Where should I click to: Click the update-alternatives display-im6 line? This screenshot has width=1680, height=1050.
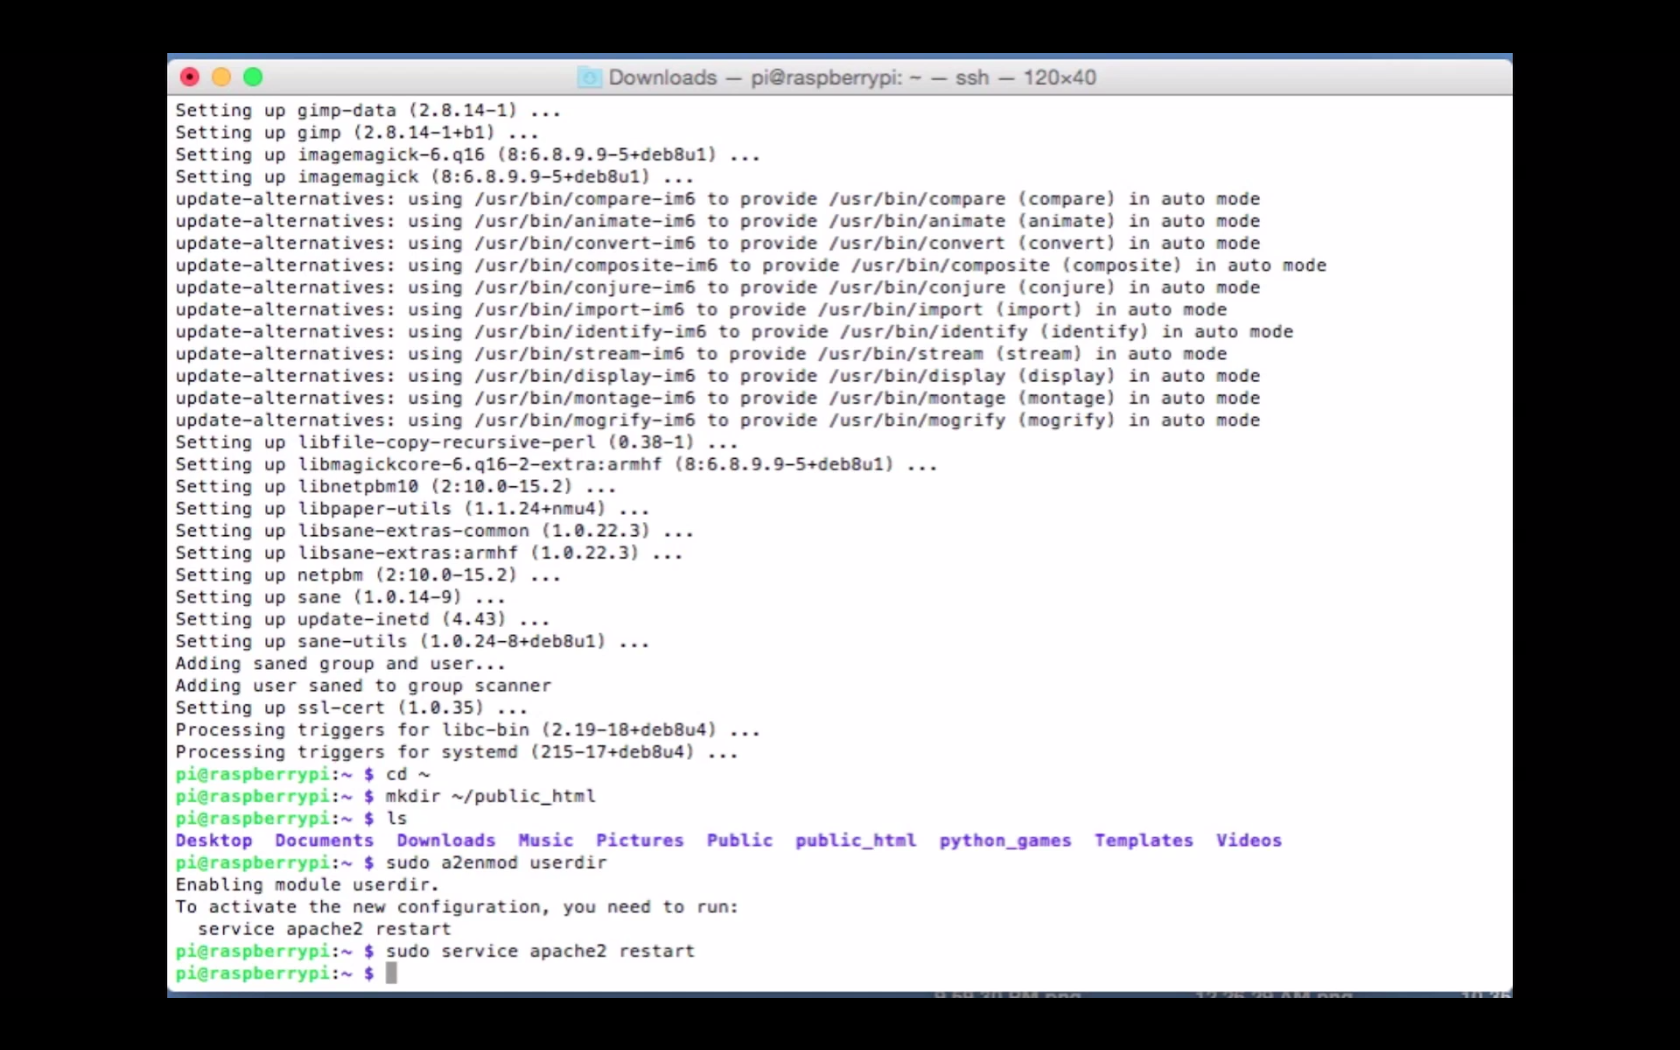[x=718, y=376]
